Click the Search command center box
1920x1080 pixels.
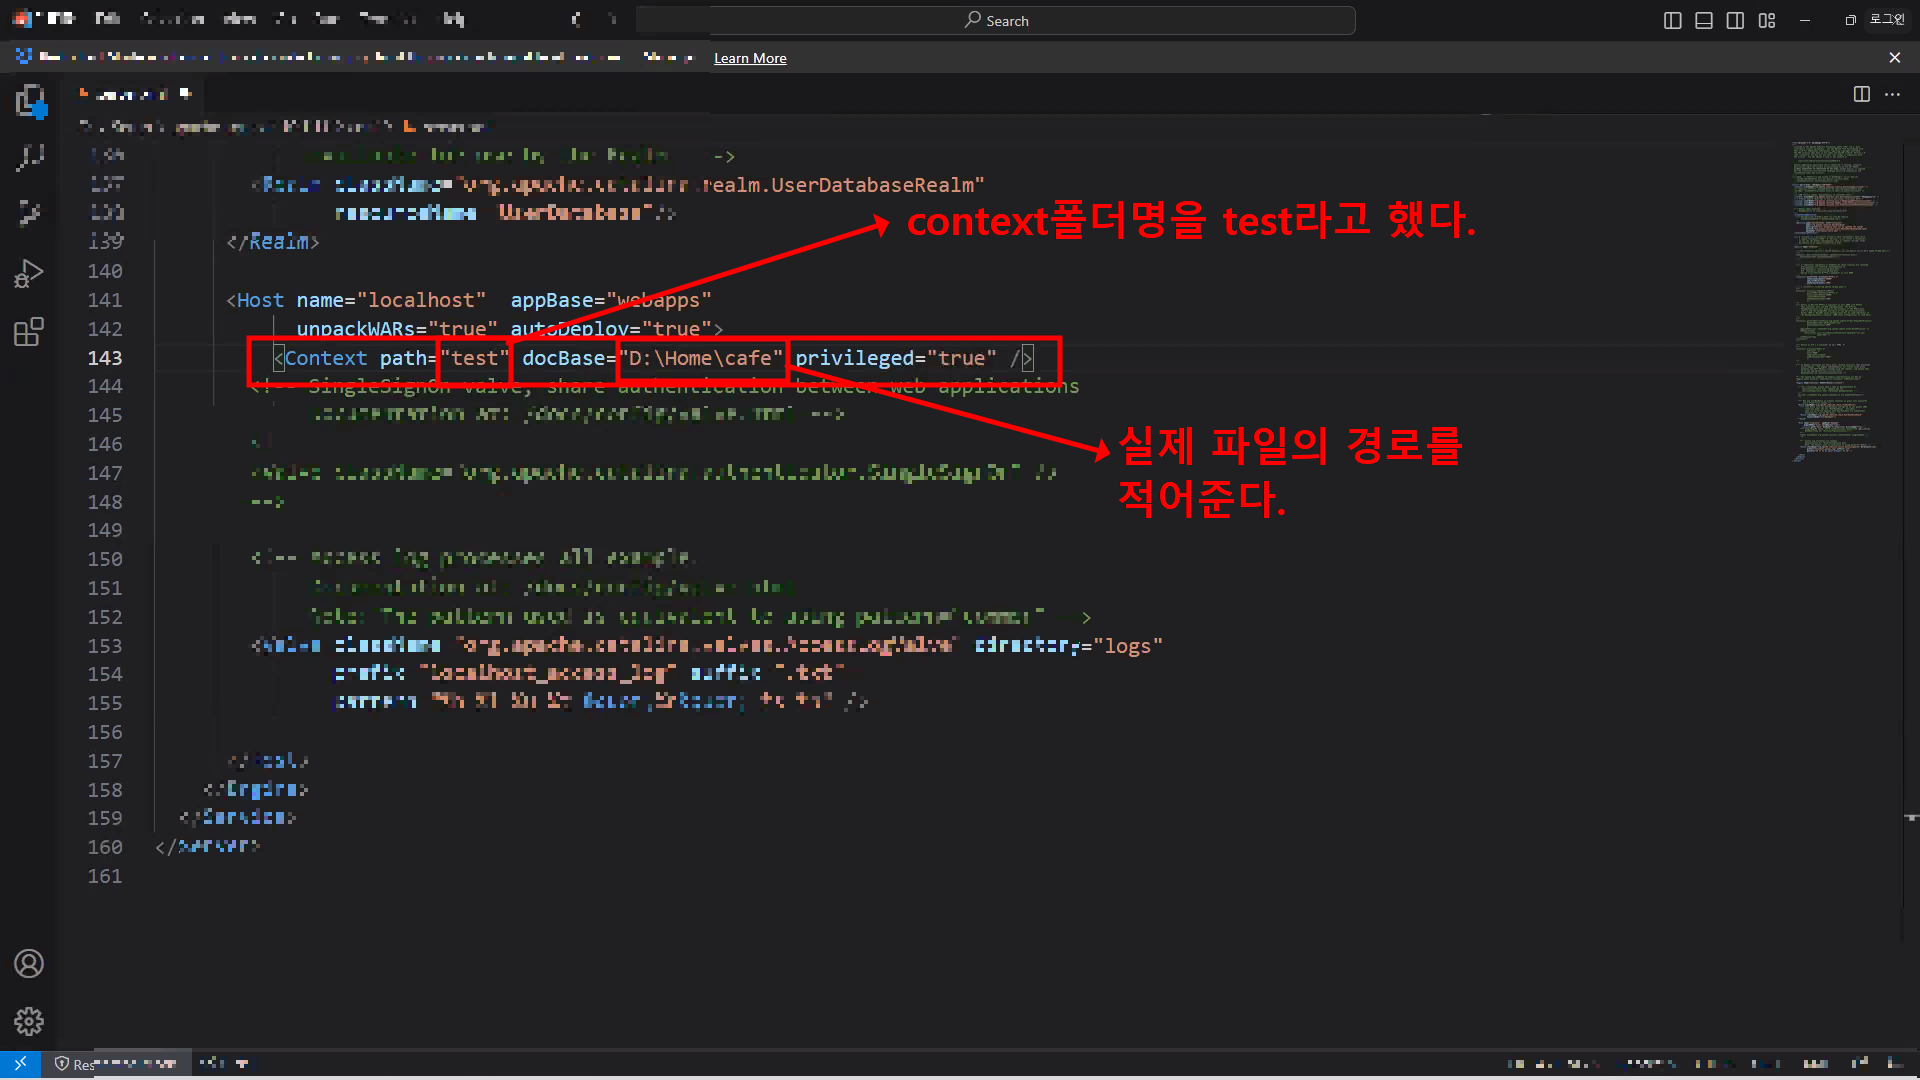[996, 20]
